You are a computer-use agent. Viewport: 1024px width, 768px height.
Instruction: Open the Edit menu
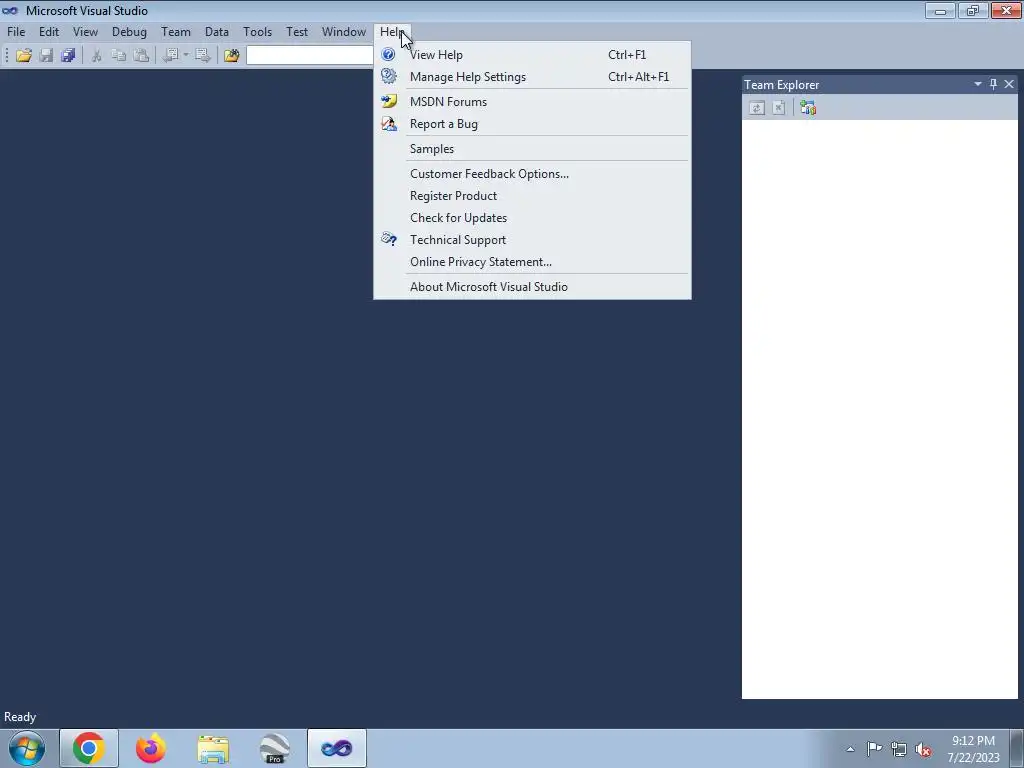tap(48, 31)
